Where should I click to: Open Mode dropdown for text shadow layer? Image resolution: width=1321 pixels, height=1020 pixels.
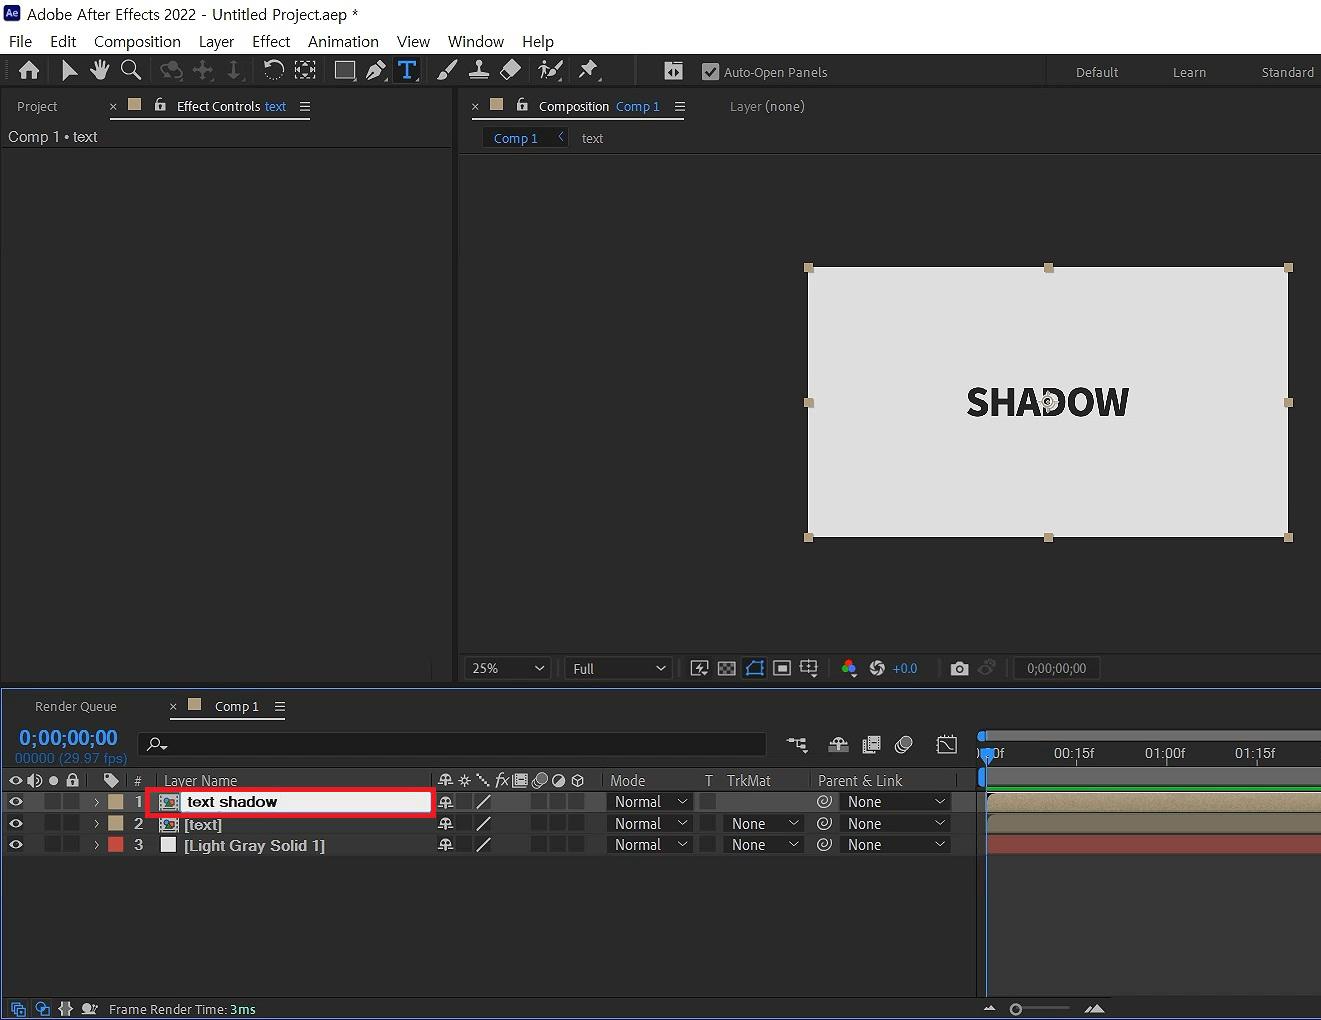[x=650, y=802]
